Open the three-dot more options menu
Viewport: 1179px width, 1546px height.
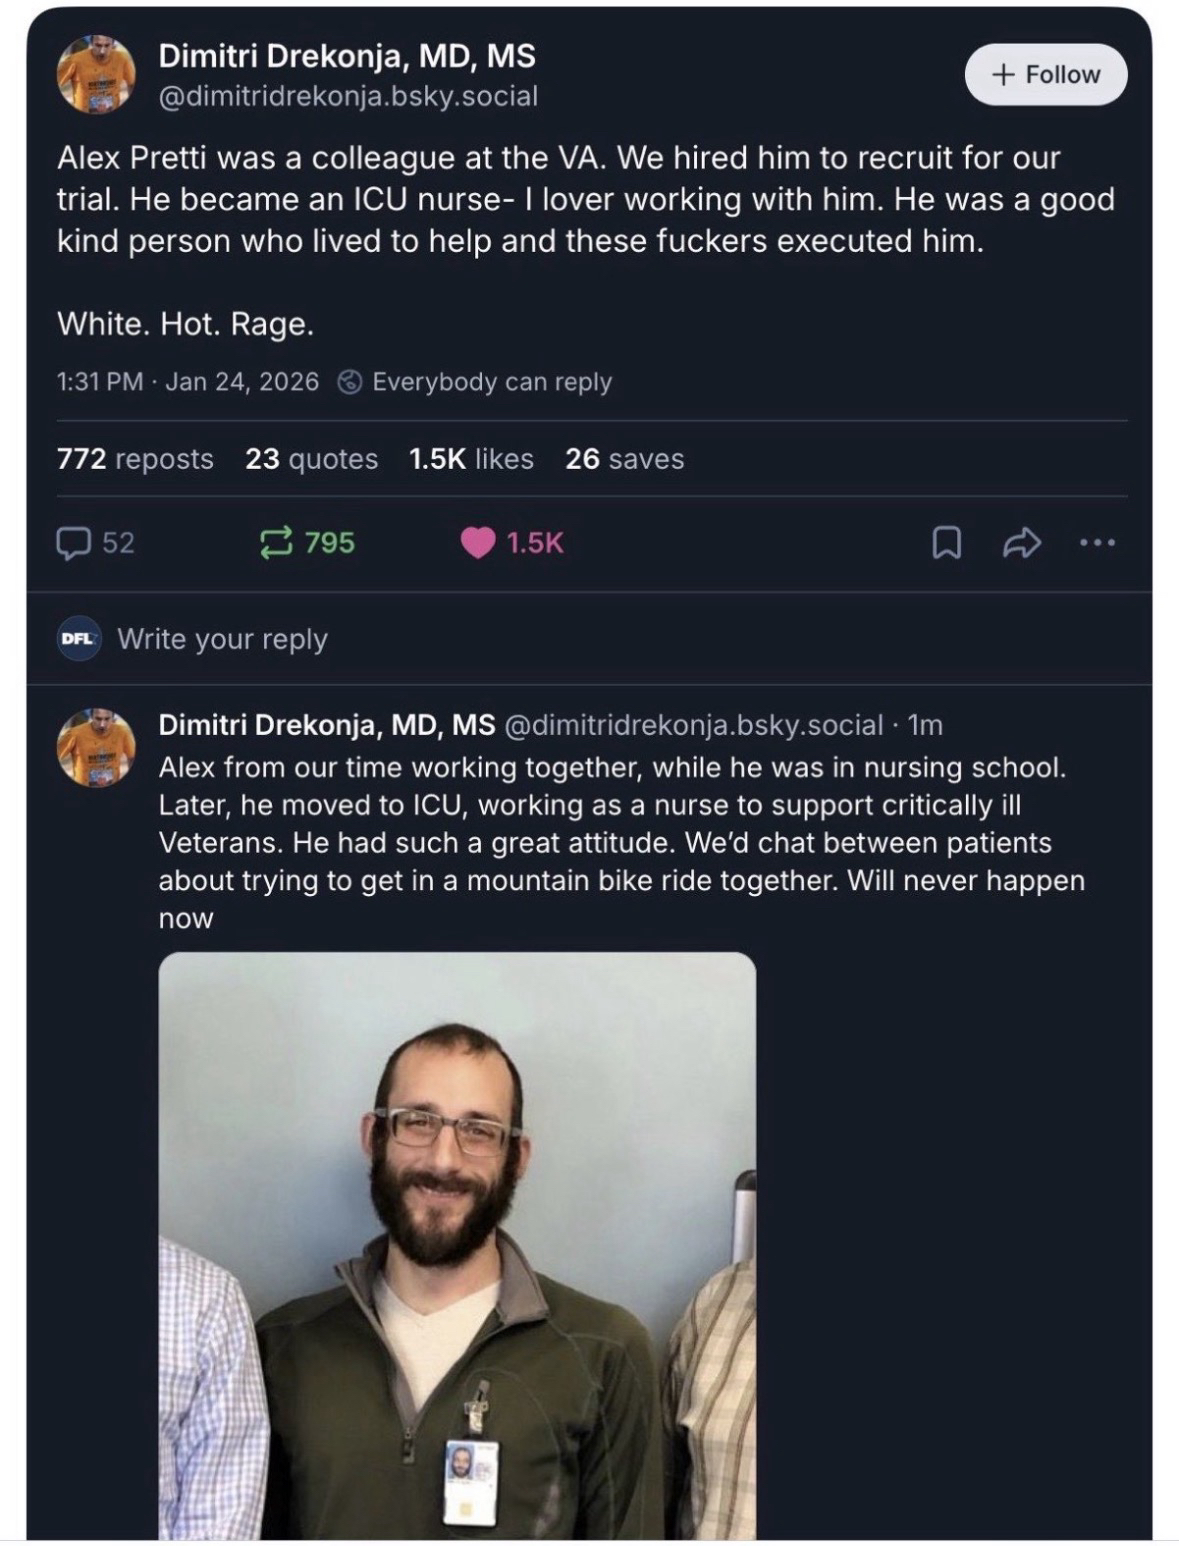point(1097,543)
